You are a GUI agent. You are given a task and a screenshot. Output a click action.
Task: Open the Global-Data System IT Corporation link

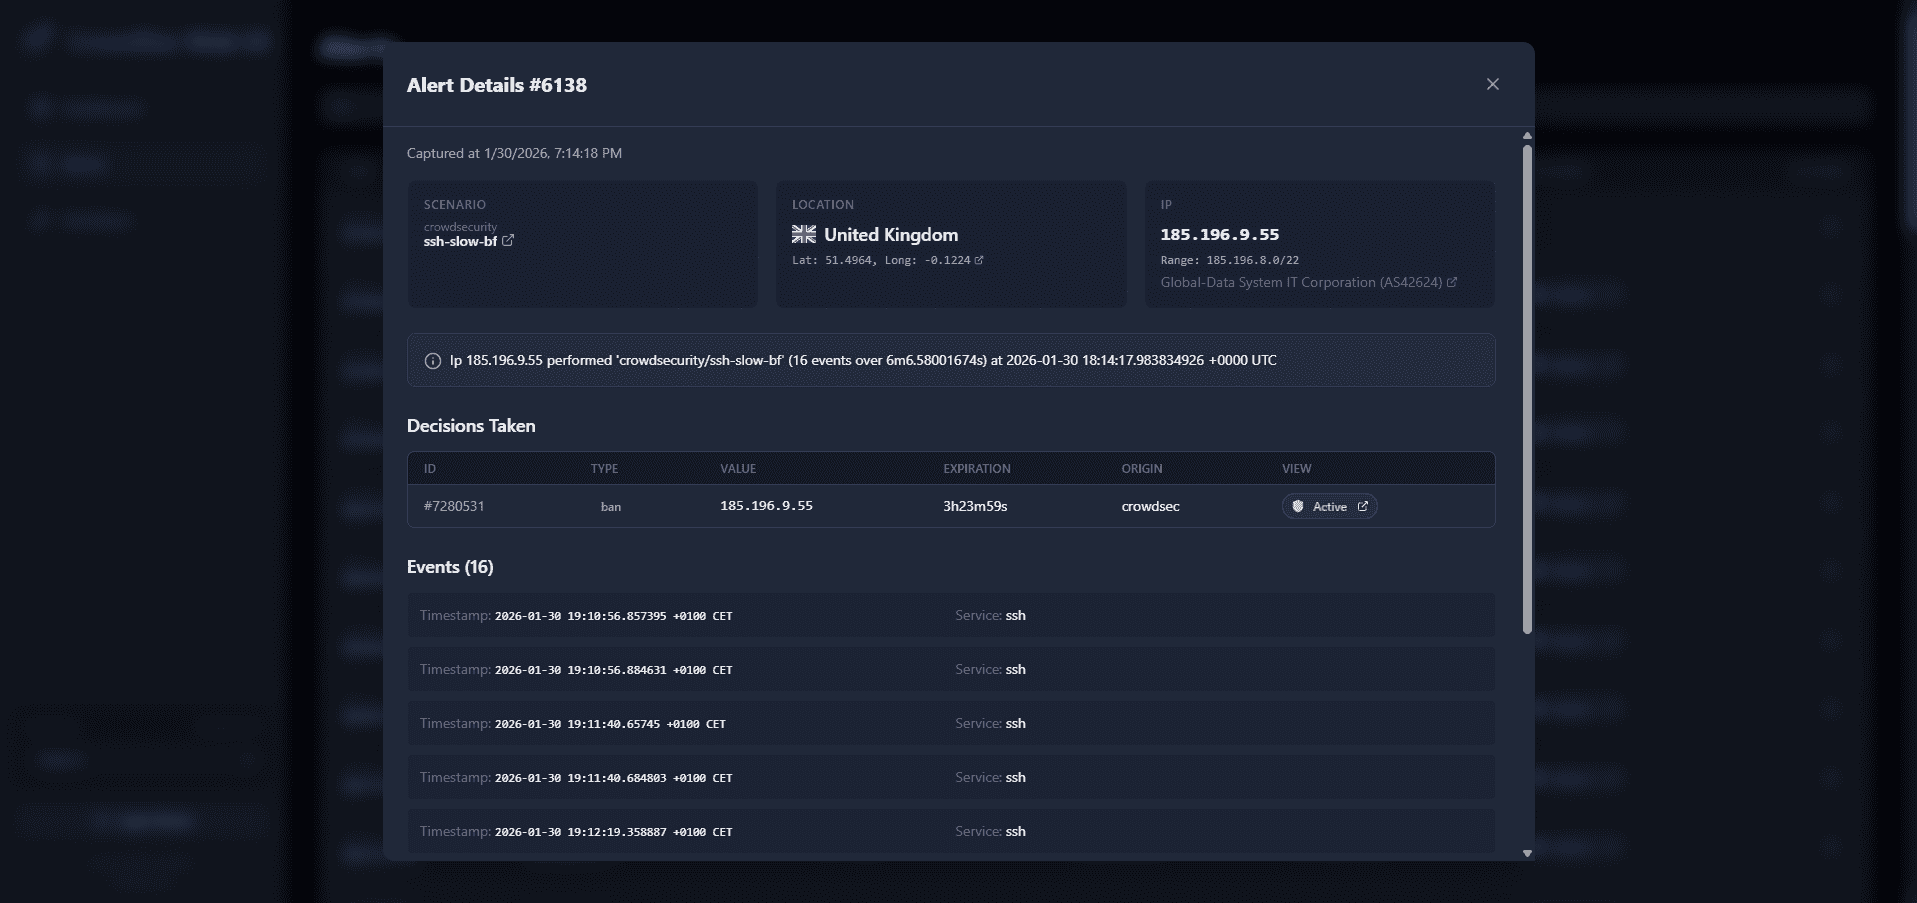1300,283
